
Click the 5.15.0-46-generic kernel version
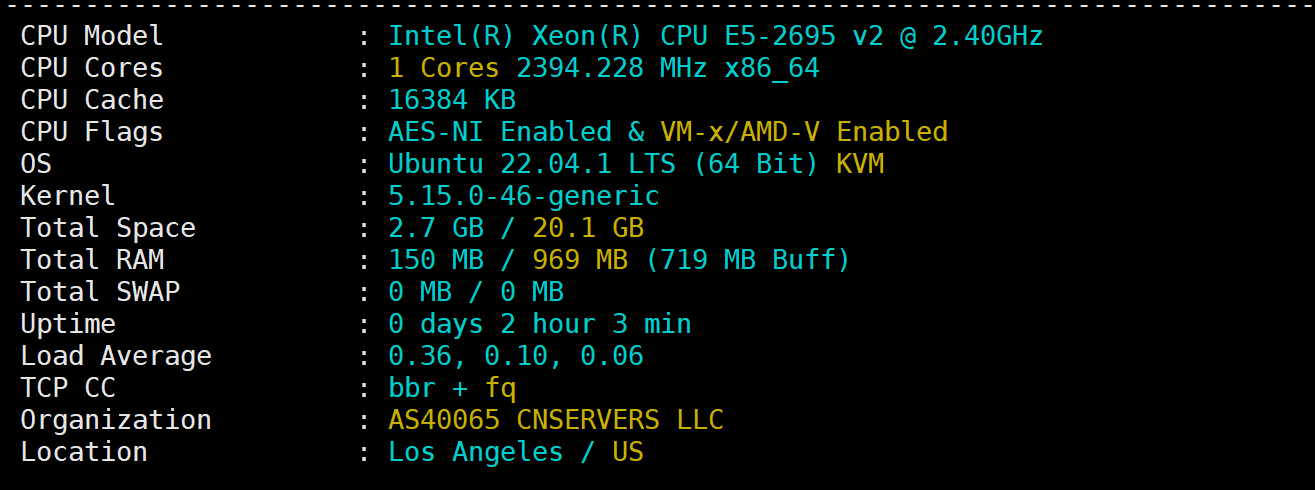[523, 196]
